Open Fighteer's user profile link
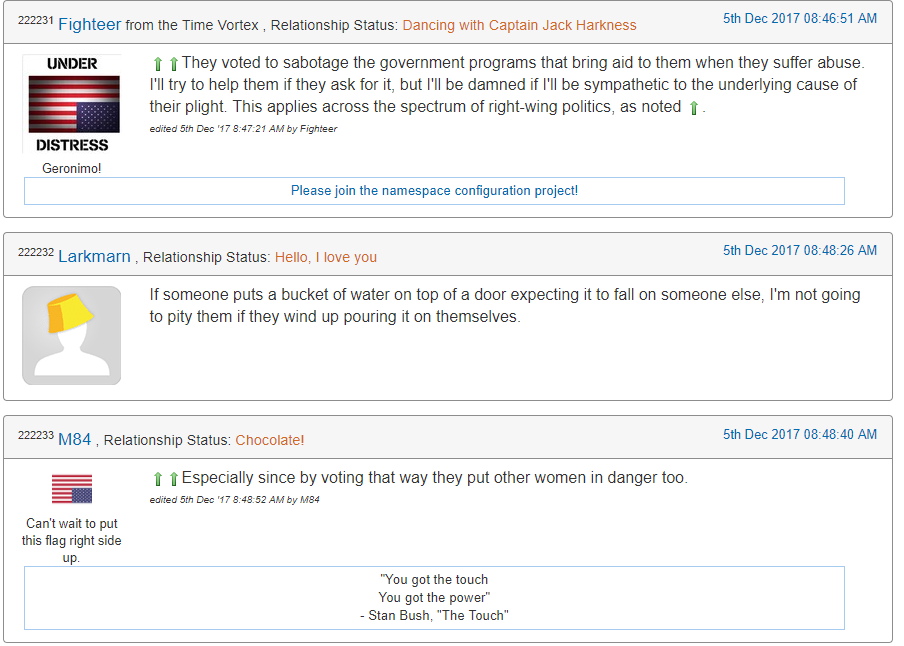Viewport: 904px width, 646px height. point(90,25)
